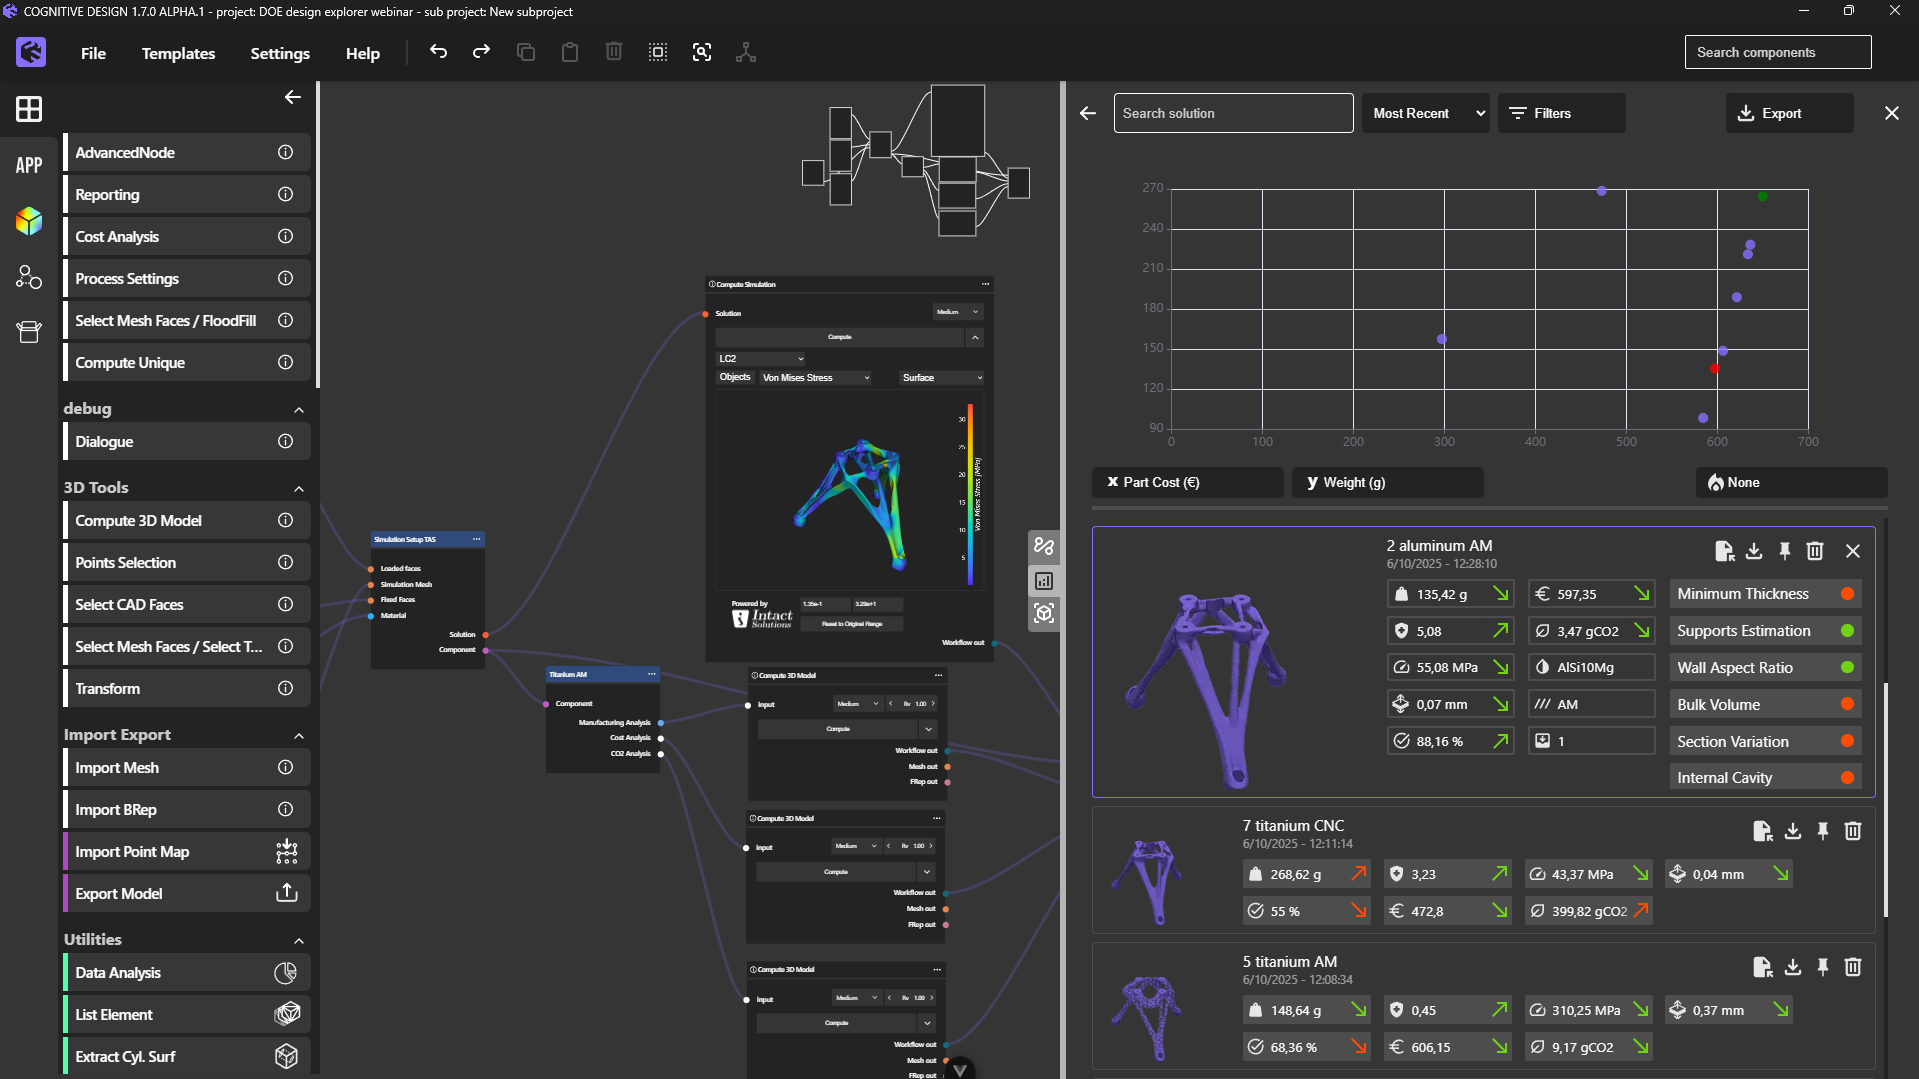
Task: Collapse the Utilities section
Action: point(299,940)
